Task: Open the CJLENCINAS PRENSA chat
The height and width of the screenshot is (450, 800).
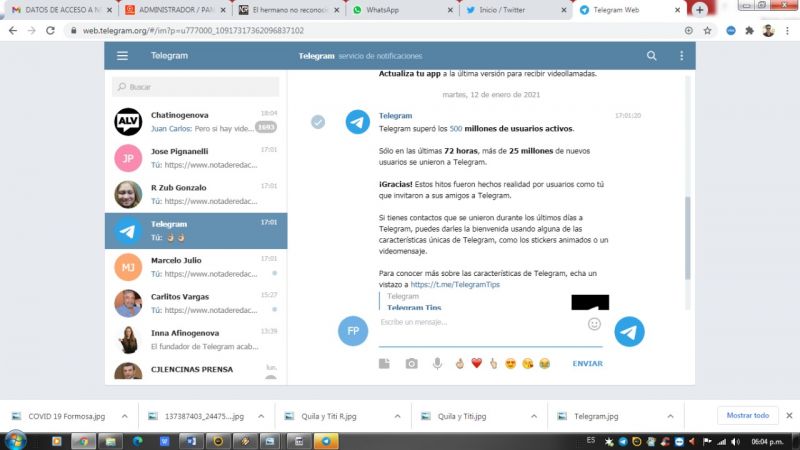Action: (196, 370)
